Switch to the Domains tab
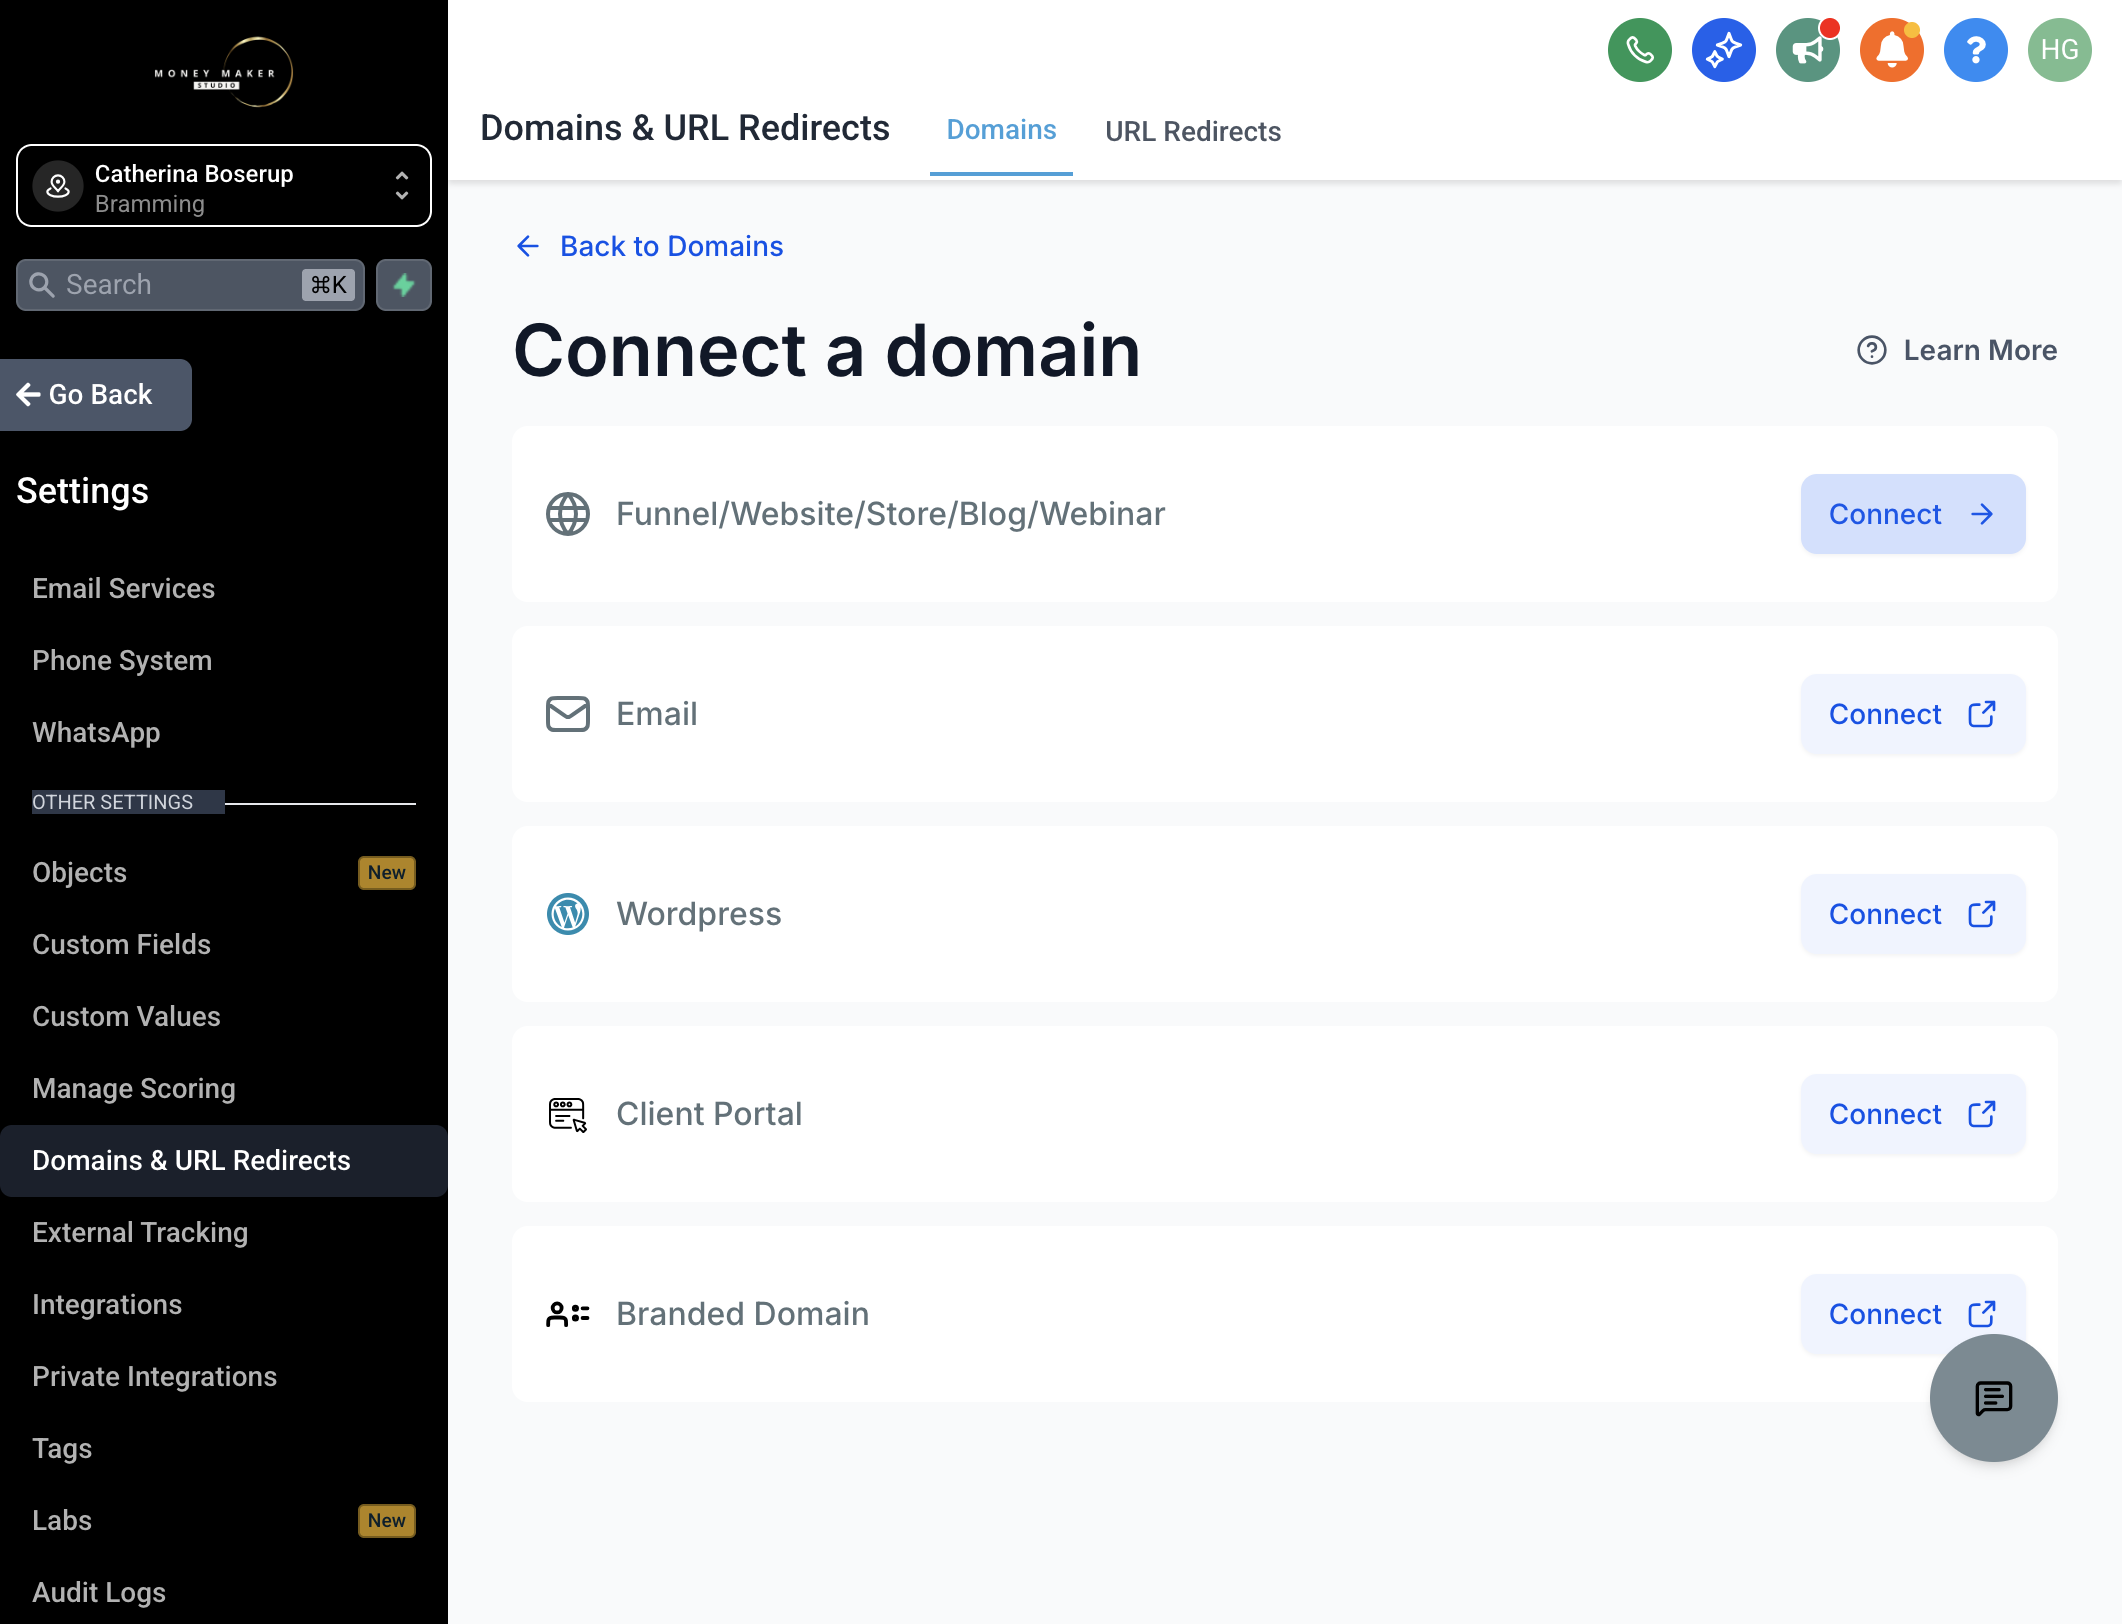2122x1624 pixels. click(x=1001, y=130)
